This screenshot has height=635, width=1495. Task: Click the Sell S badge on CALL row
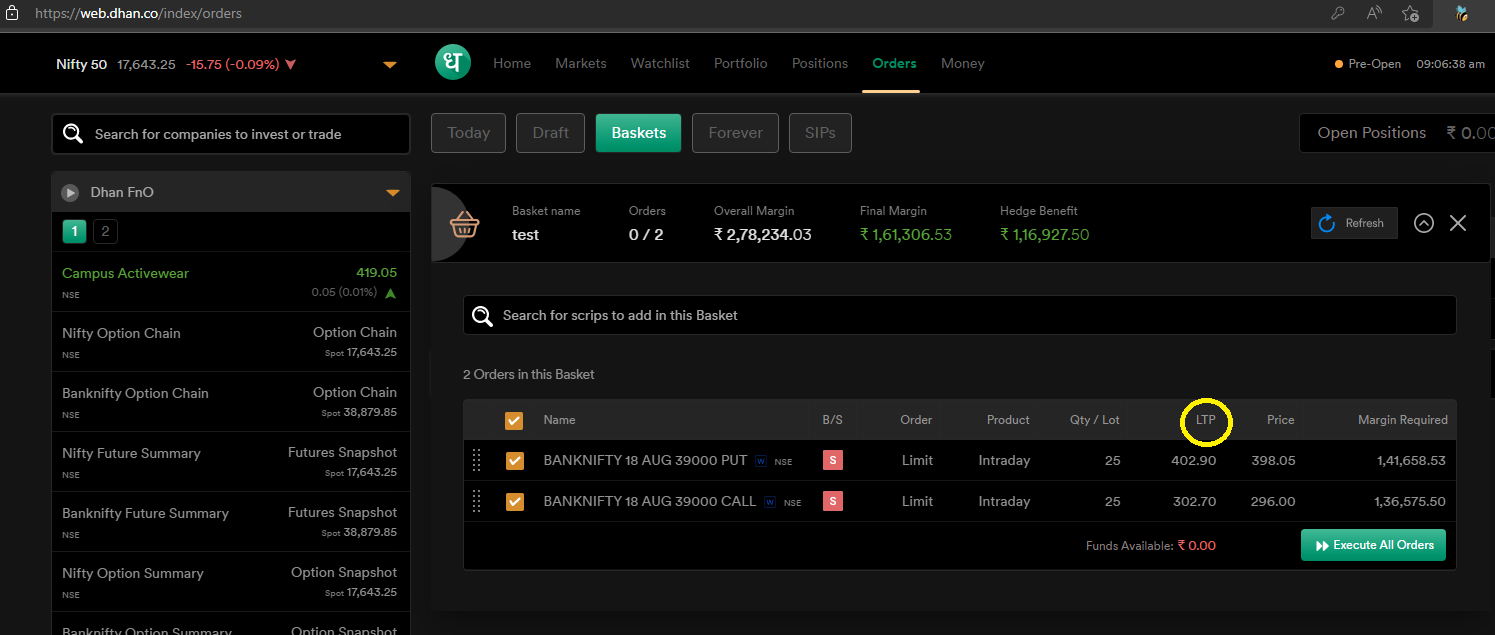(832, 501)
